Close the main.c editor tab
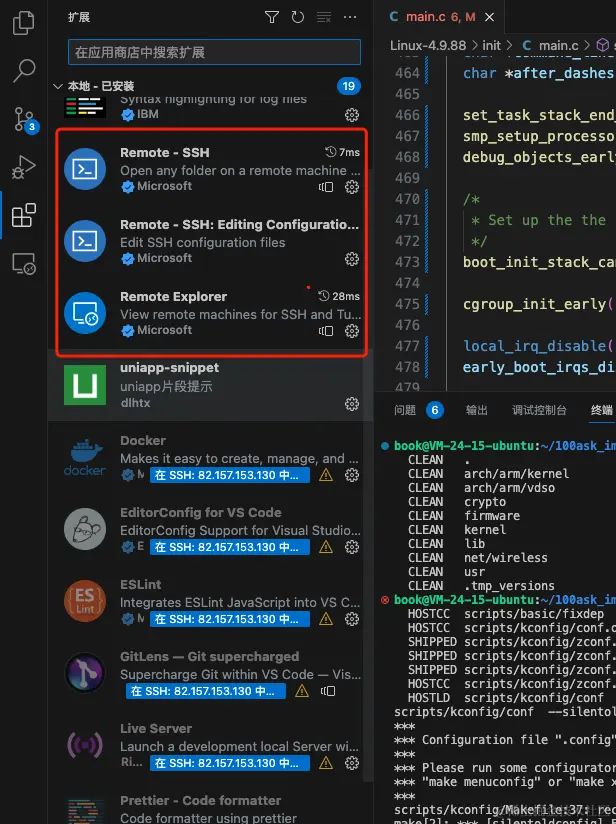616x824 pixels. click(489, 17)
